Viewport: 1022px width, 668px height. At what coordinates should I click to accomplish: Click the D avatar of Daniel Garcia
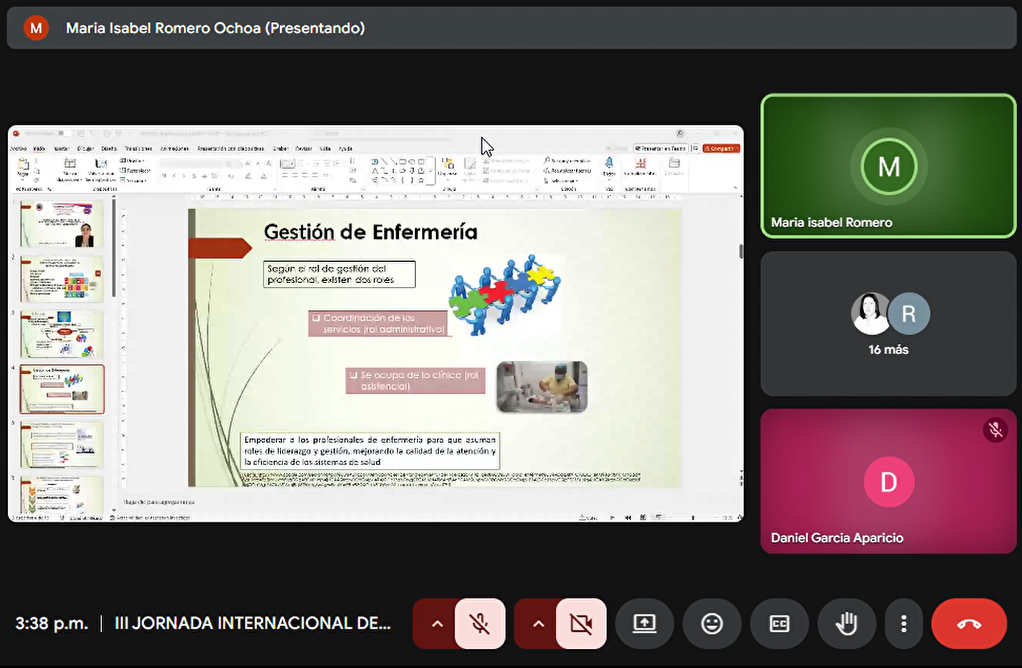click(888, 482)
